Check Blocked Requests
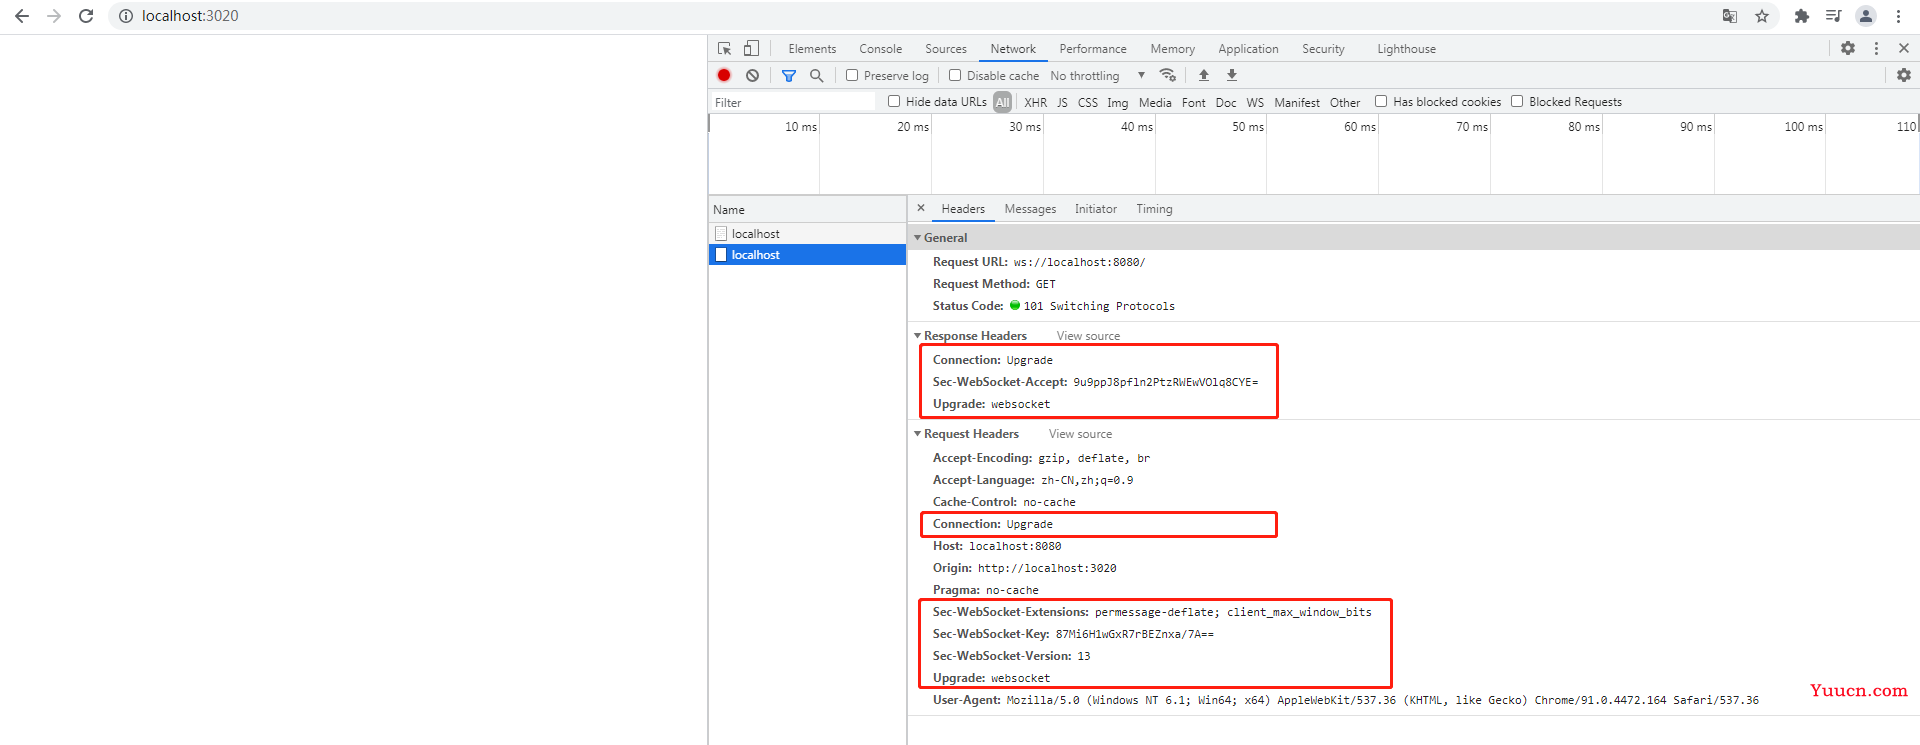This screenshot has width=1920, height=745. [x=1517, y=101]
